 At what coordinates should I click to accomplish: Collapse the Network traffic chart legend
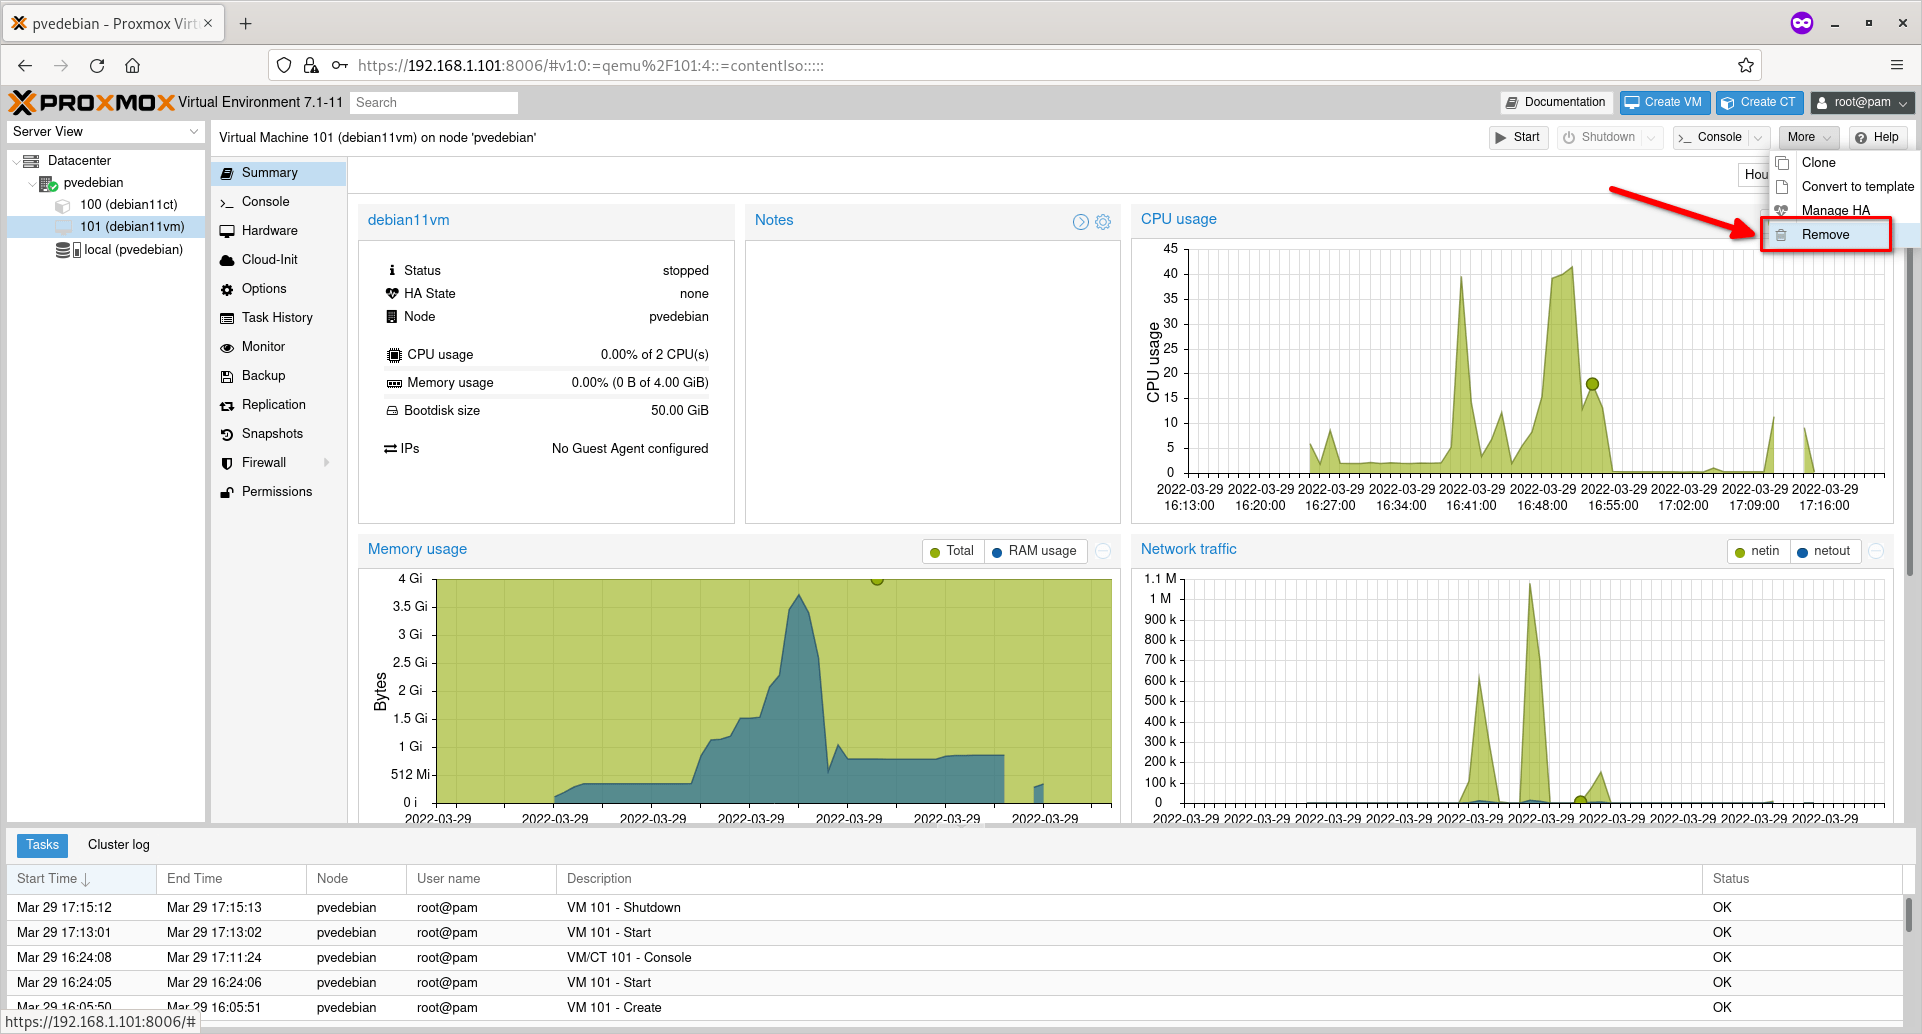pyautogui.click(x=1876, y=551)
